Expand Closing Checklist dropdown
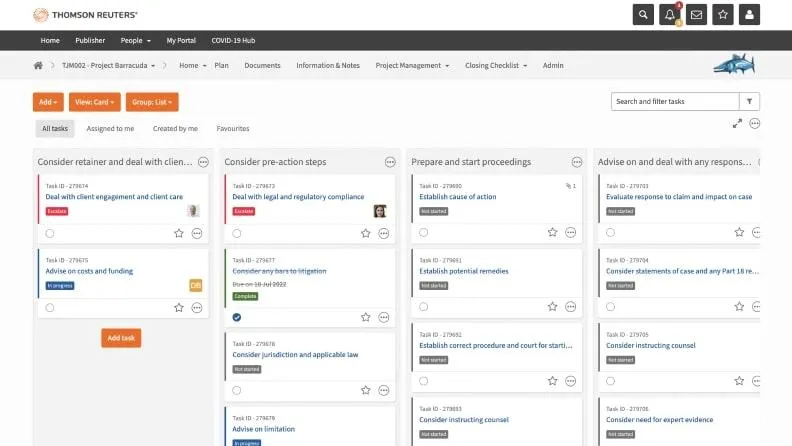The image size is (792, 446). pyautogui.click(x=496, y=65)
